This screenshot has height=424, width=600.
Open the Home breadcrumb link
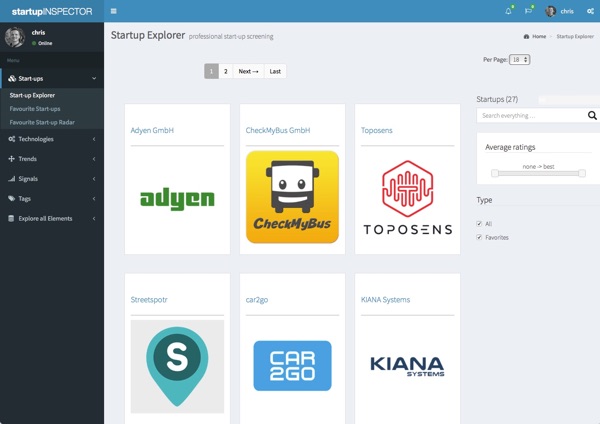[x=539, y=36]
